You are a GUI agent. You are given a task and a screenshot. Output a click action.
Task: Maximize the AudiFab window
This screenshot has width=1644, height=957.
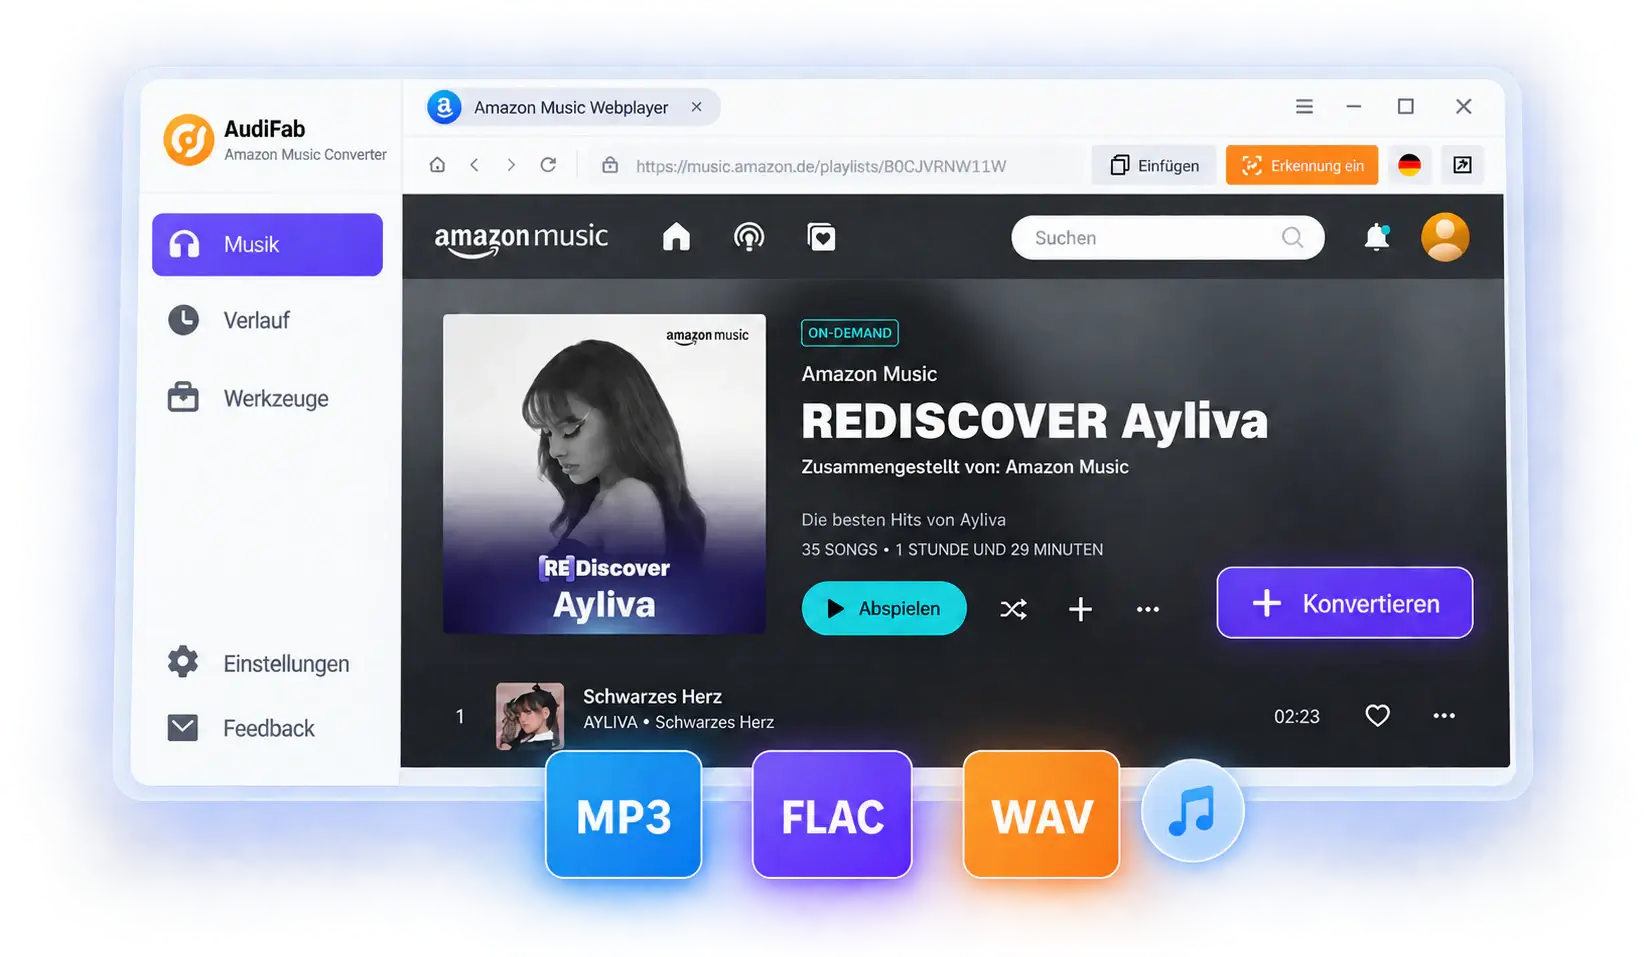[x=1406, y=106]
